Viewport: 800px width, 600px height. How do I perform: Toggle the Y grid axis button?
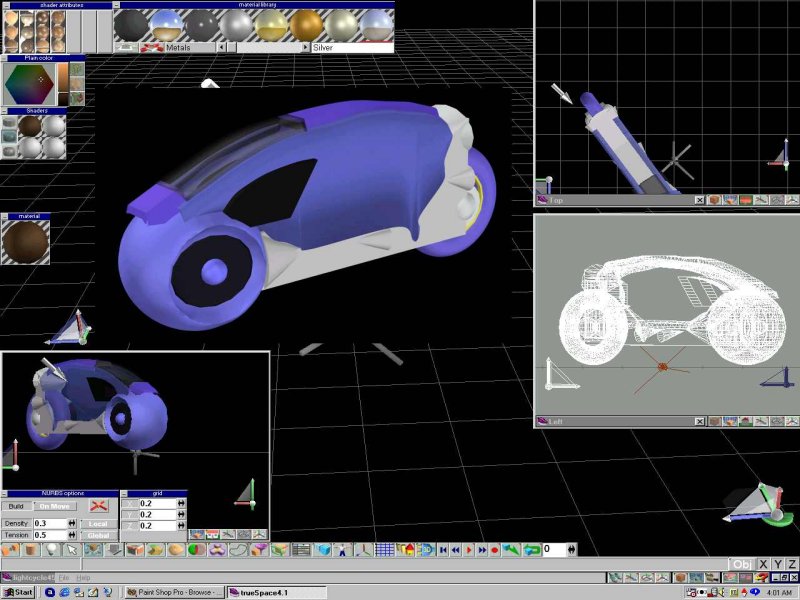click(x=130, y=514)
